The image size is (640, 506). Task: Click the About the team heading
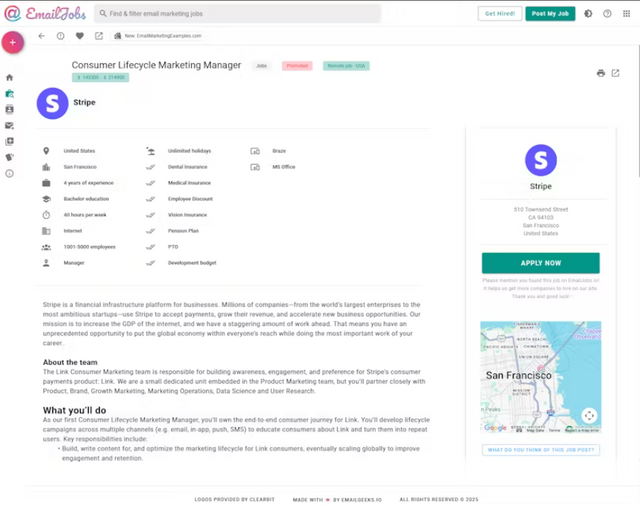(70, 362)
